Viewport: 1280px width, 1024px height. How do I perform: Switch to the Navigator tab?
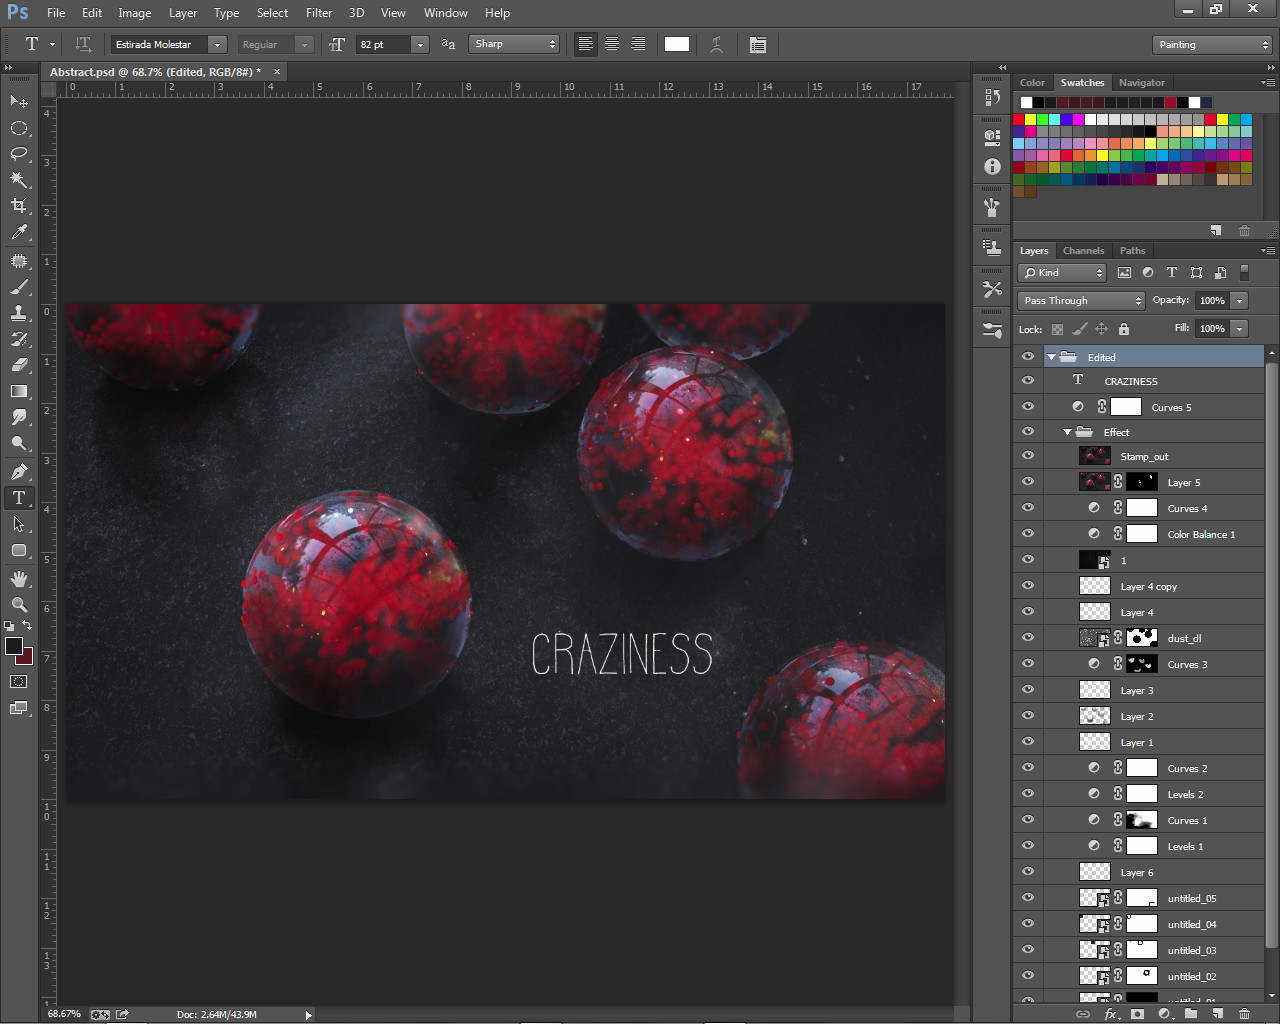pyautogui.click(x=1142, y=83)
